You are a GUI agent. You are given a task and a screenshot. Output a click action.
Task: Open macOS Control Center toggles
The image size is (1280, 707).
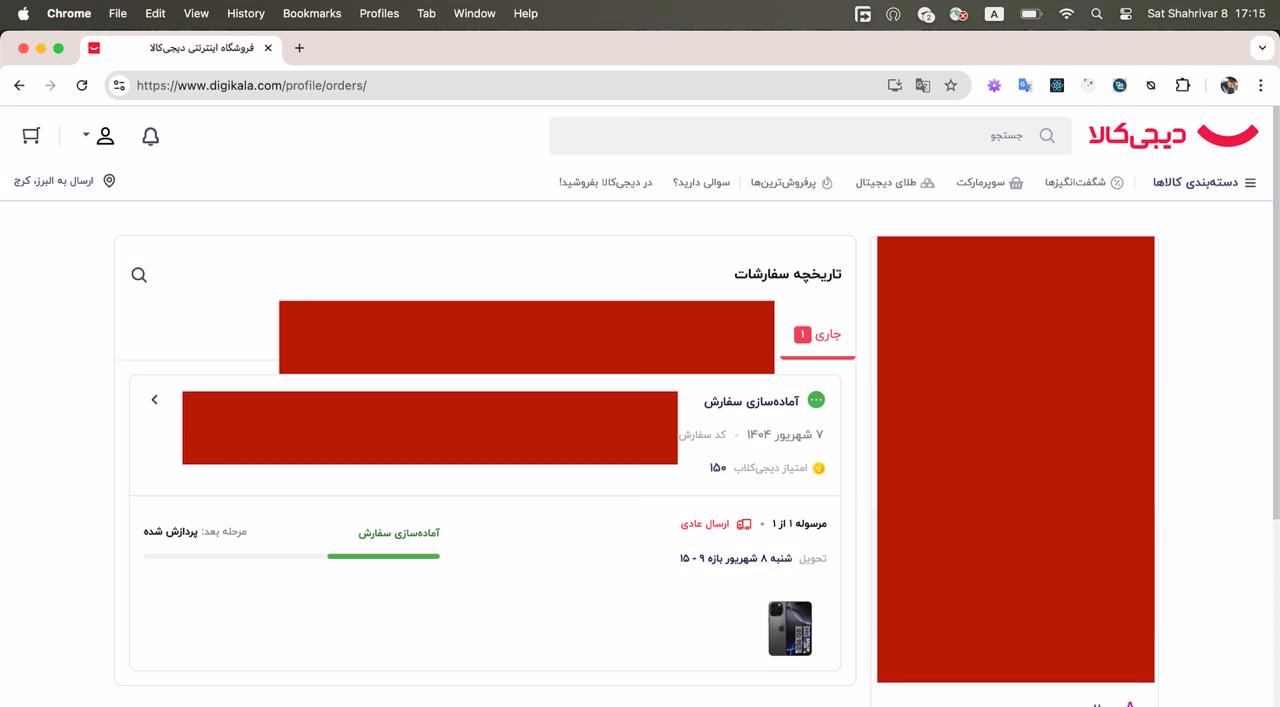click(1126, 14)
